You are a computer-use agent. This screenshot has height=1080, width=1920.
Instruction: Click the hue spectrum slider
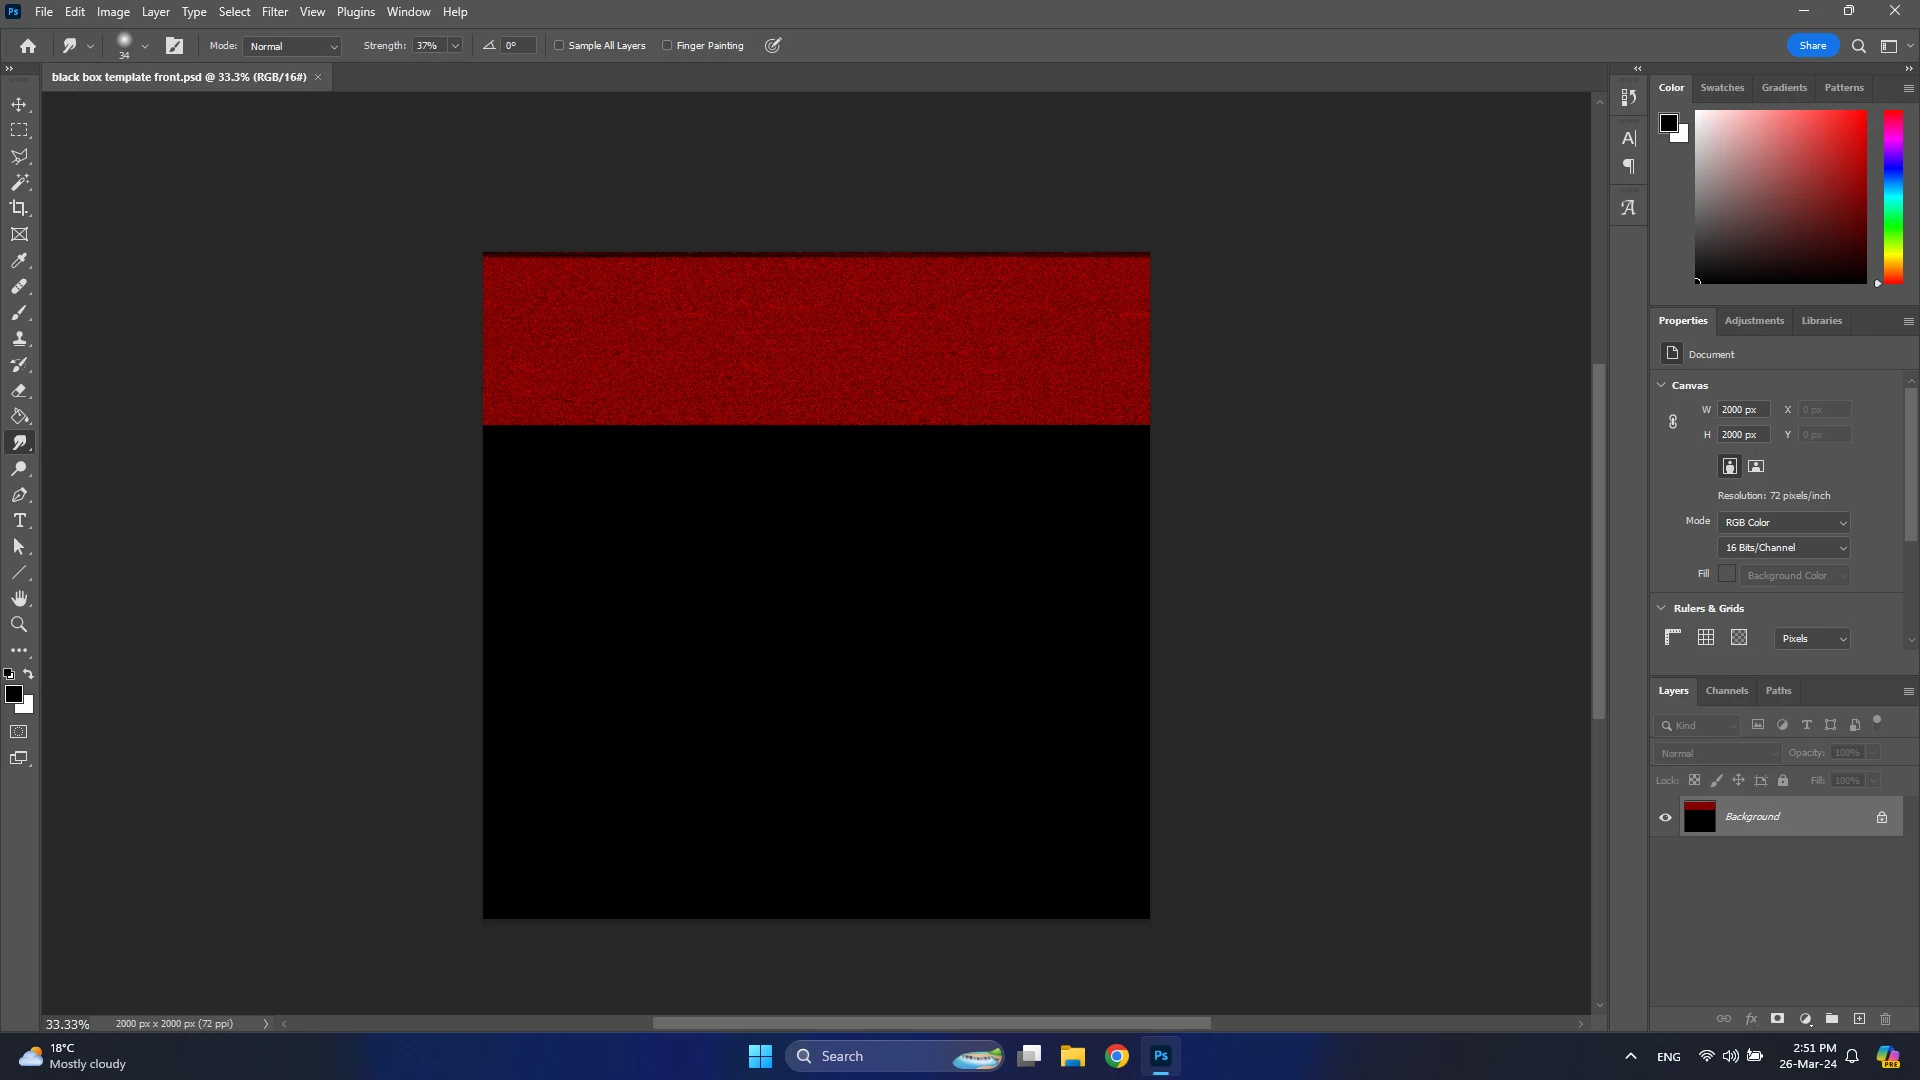tap(1893, 196)
